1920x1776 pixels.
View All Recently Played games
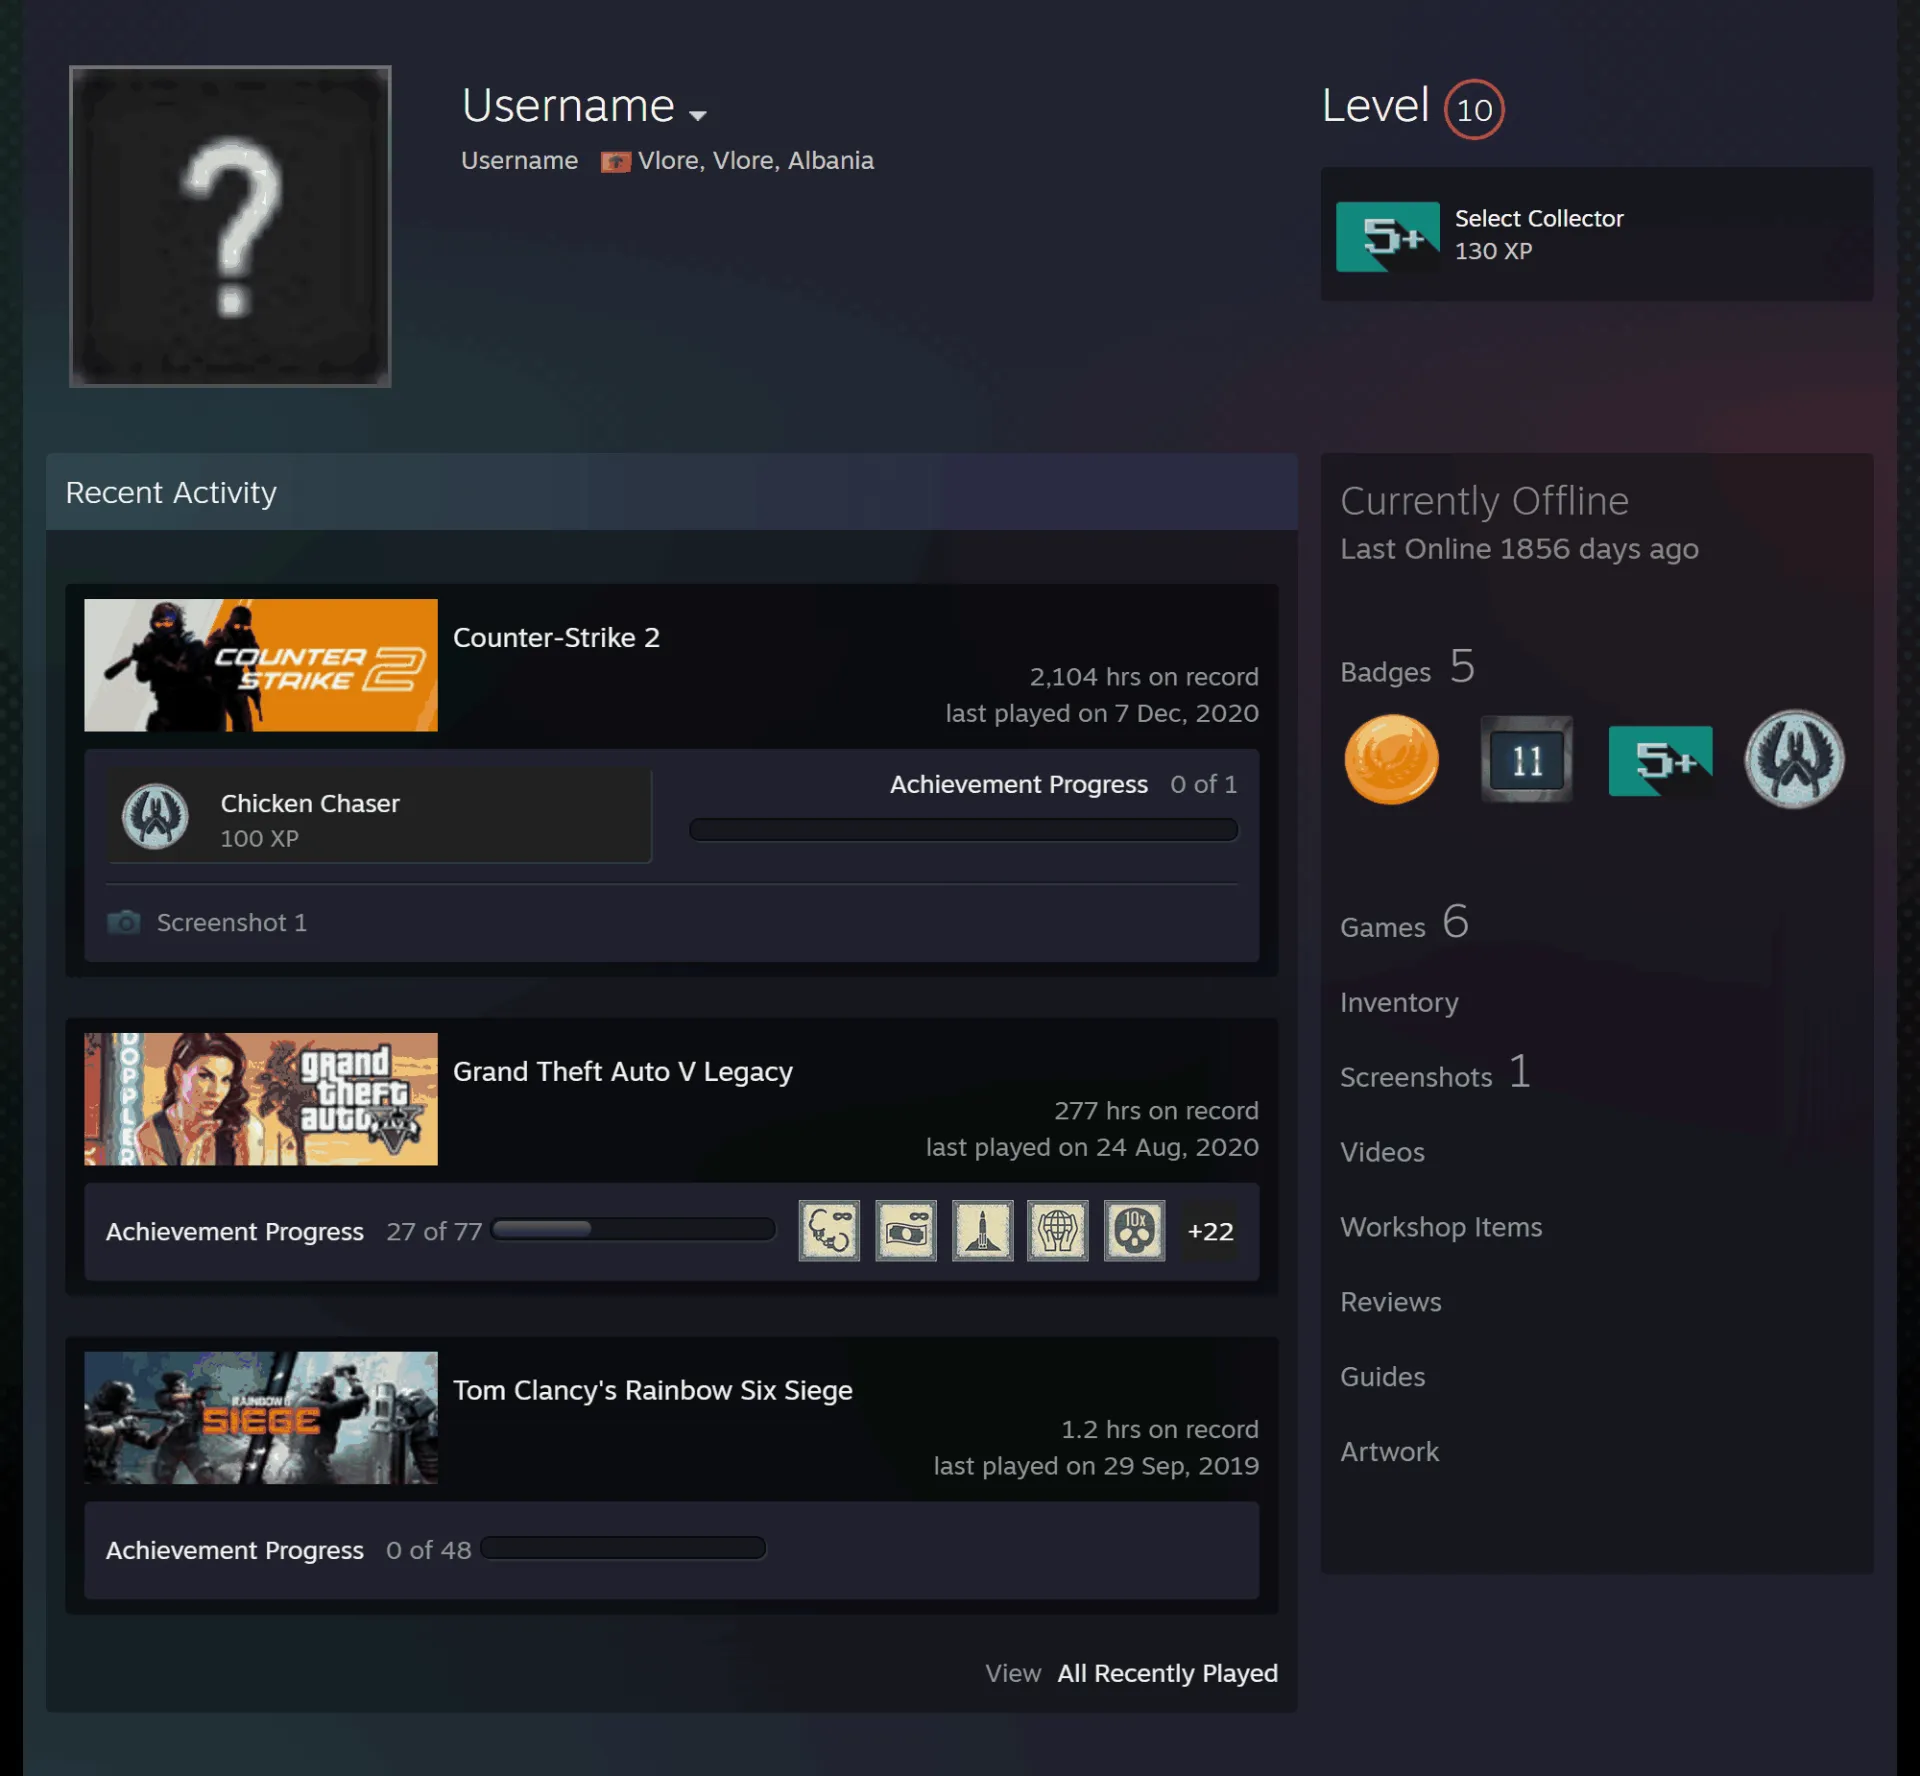click(x=1167, y=1673)
